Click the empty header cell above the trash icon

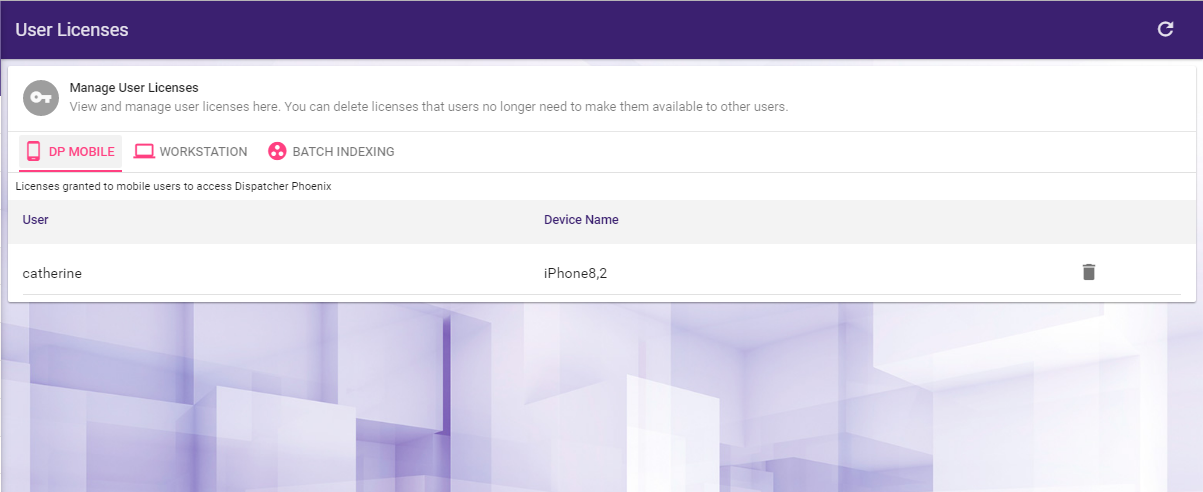click(1089, 220)
